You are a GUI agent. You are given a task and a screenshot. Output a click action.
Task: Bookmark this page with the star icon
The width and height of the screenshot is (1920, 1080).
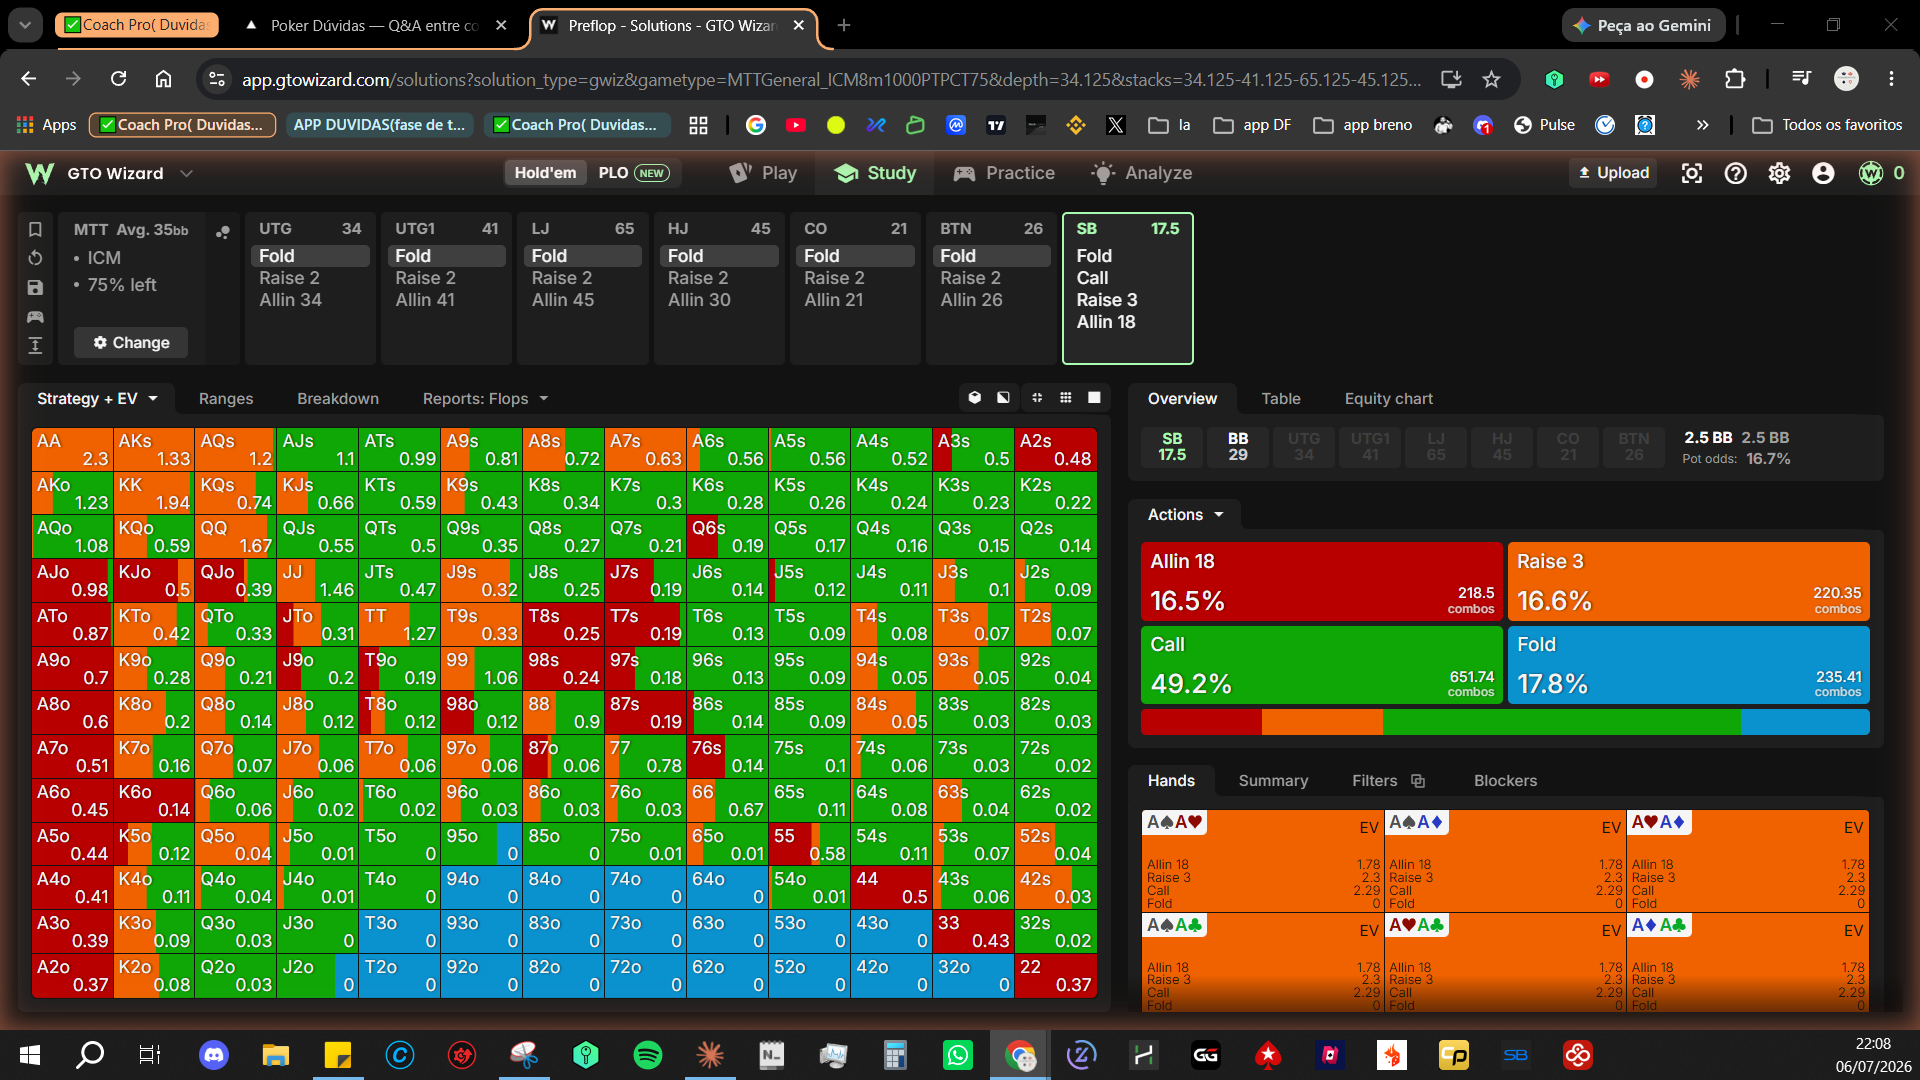[x=1492, y=79]
